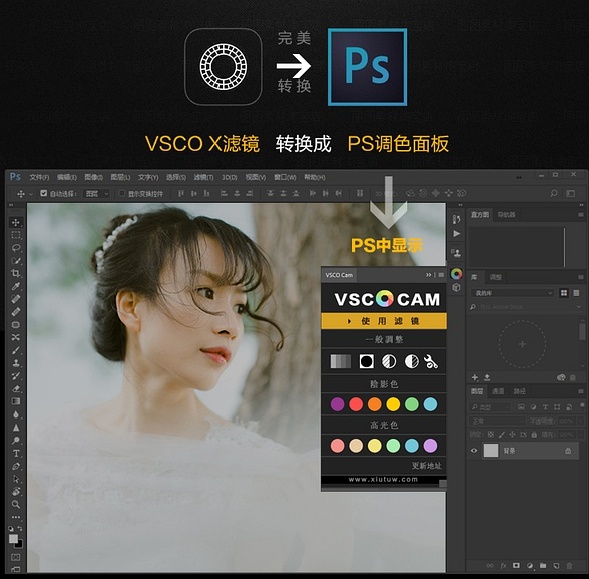
Task: Select the Dodge tool
Action: pyautogui.click(x=15, y=440)
